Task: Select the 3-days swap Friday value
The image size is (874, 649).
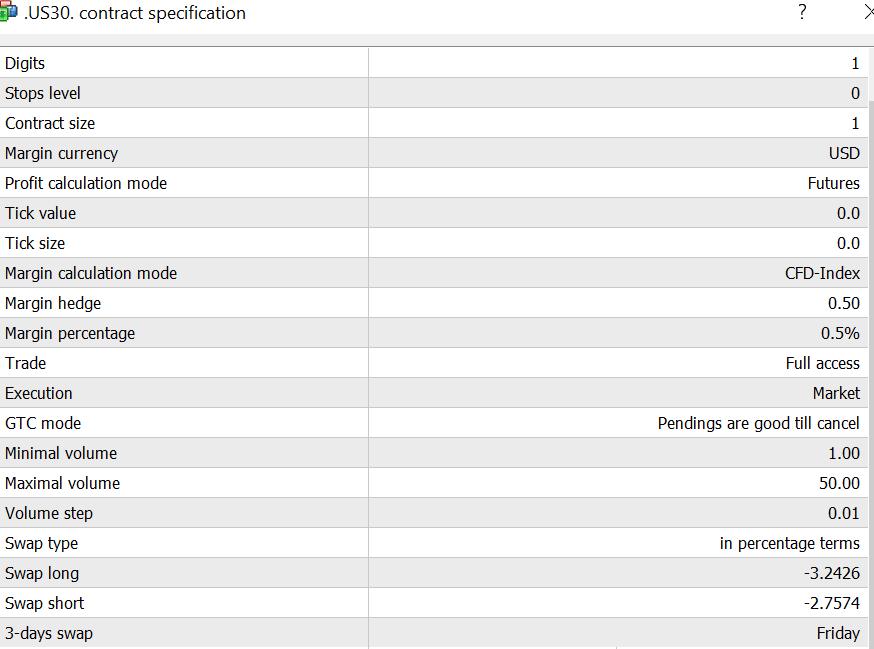Action: click(838, 633)
